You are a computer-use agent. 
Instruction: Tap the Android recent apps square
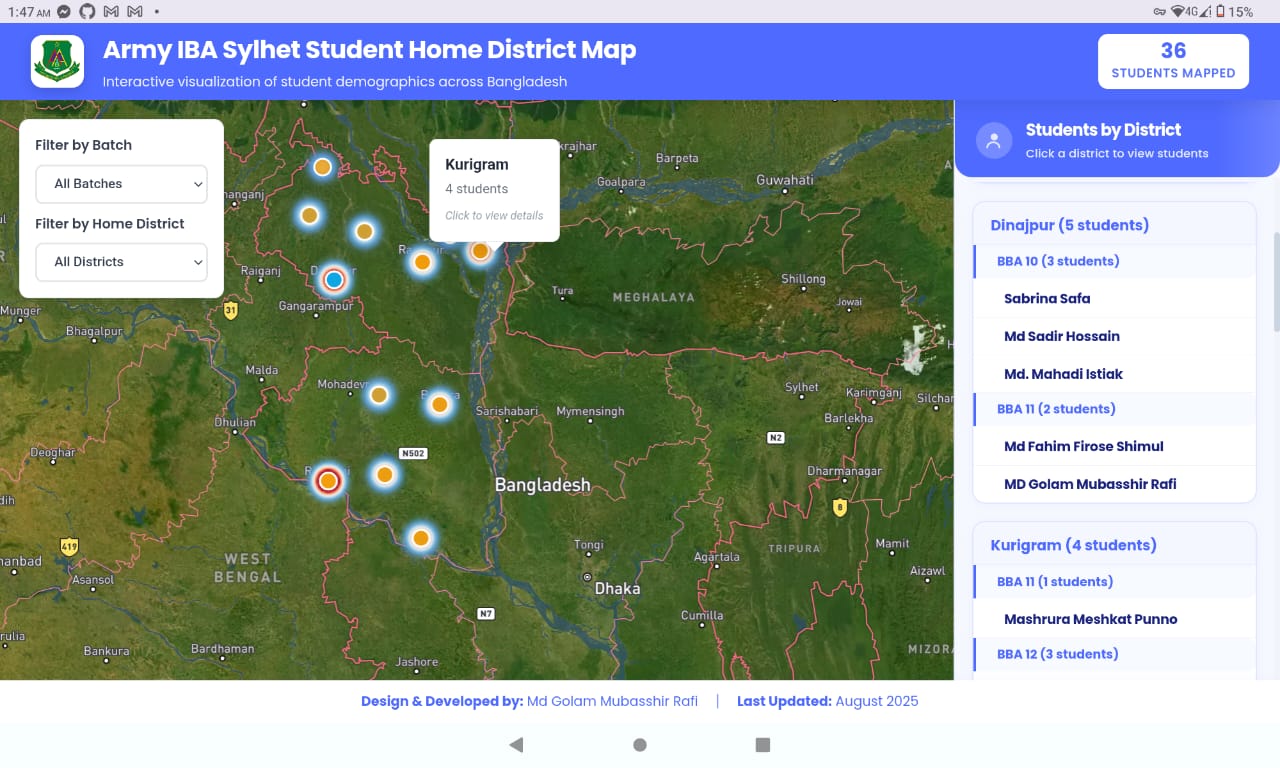click(763, 745)
